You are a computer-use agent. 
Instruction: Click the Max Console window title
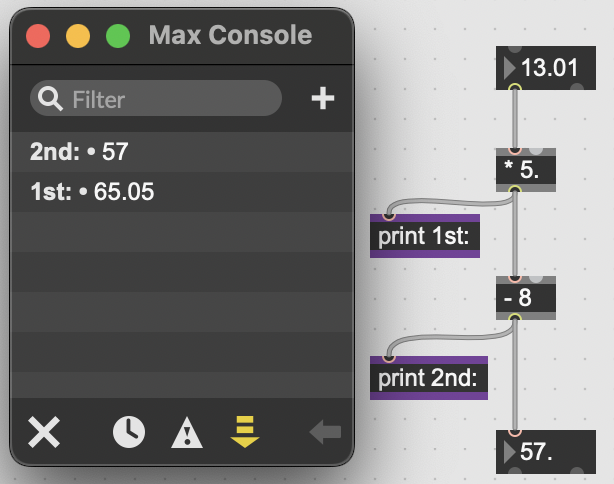click(x=230, y=37)
